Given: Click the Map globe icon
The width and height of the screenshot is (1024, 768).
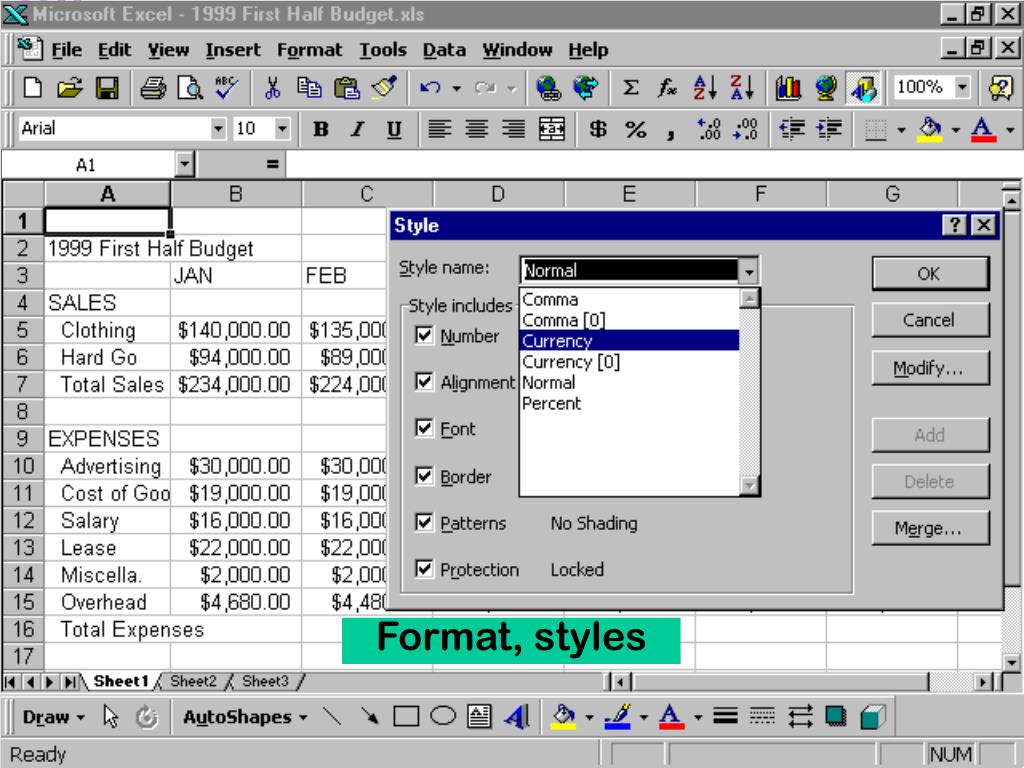Looking at the screenshot, I should click(x=825, y=88).
